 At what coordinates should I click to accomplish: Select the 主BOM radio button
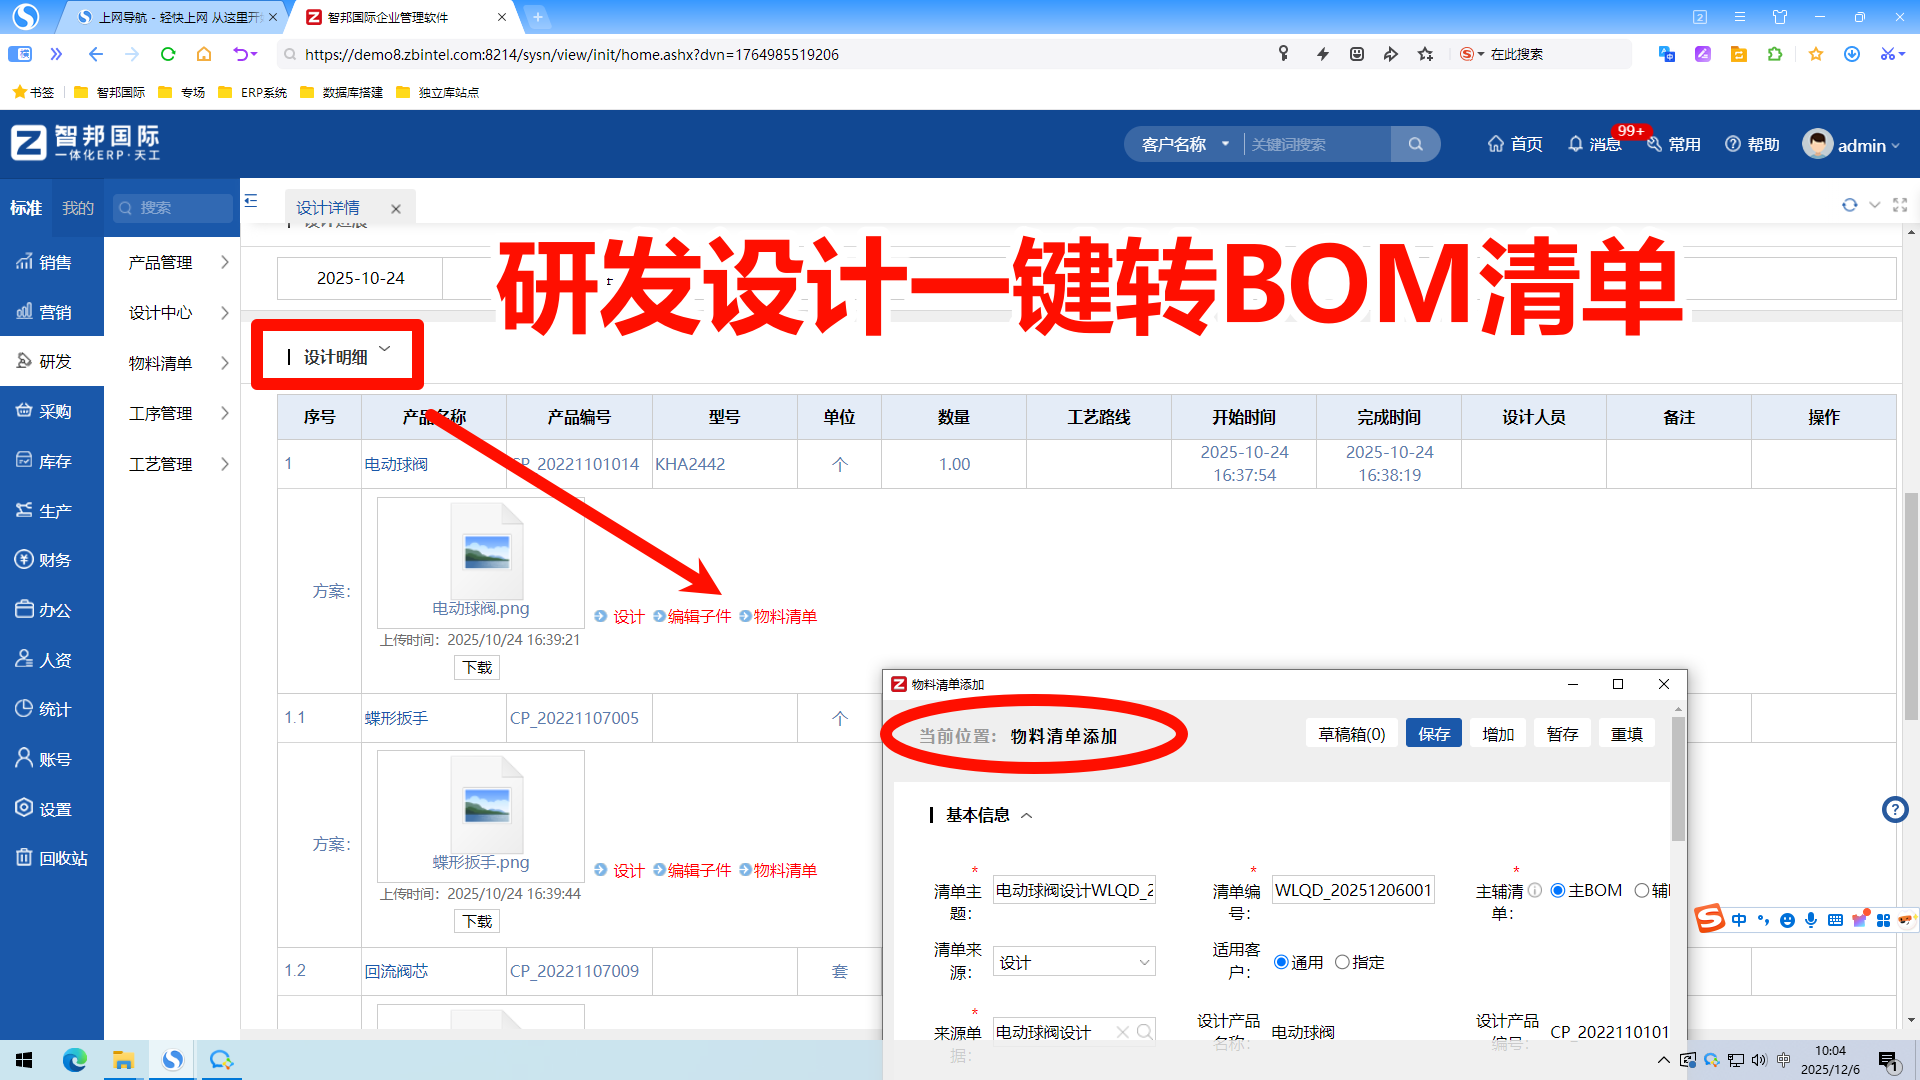coord(1556,890)
